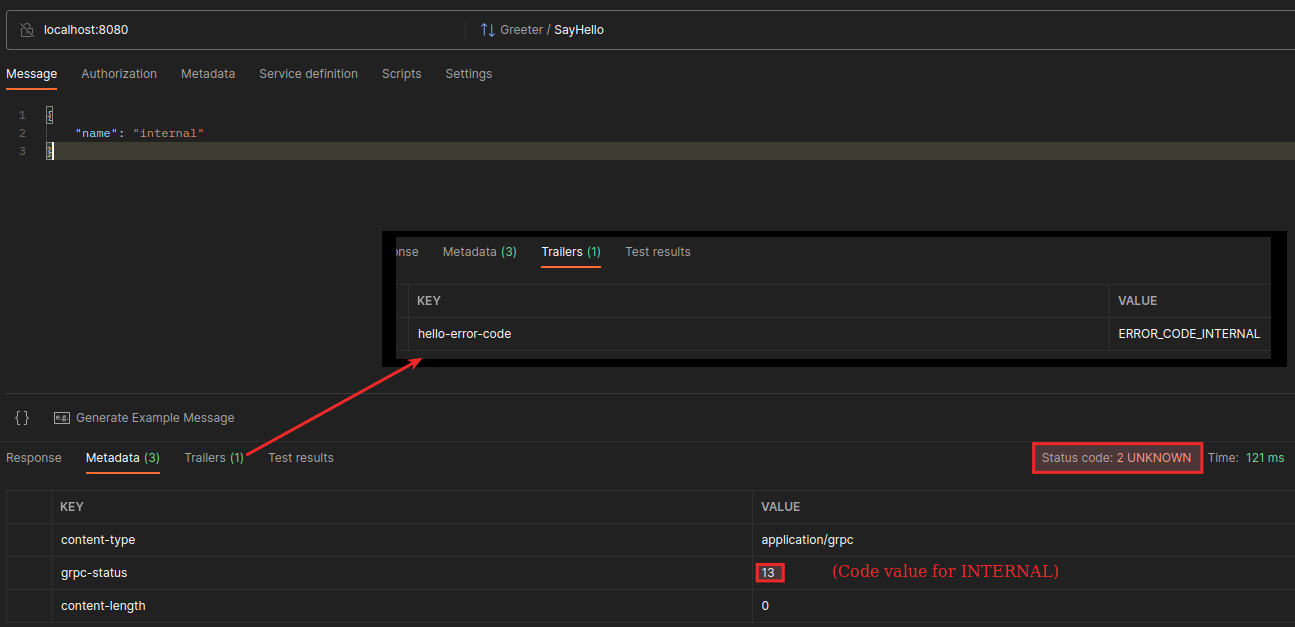
Task: Click the "name": "internal" line in editor
Action: pos(139,133)
